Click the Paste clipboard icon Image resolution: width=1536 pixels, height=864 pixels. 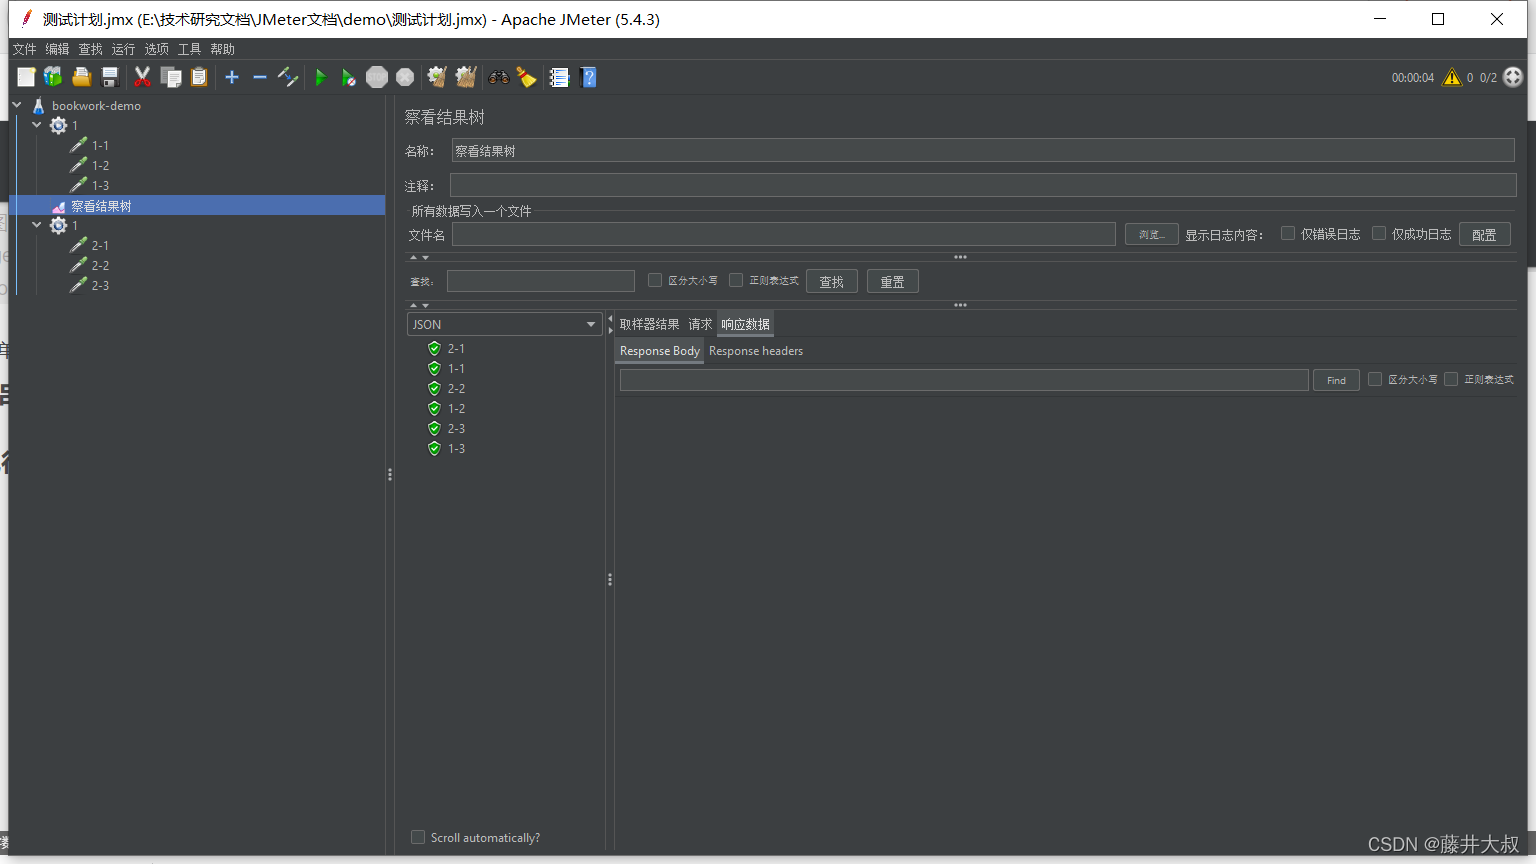coord(199,77)
